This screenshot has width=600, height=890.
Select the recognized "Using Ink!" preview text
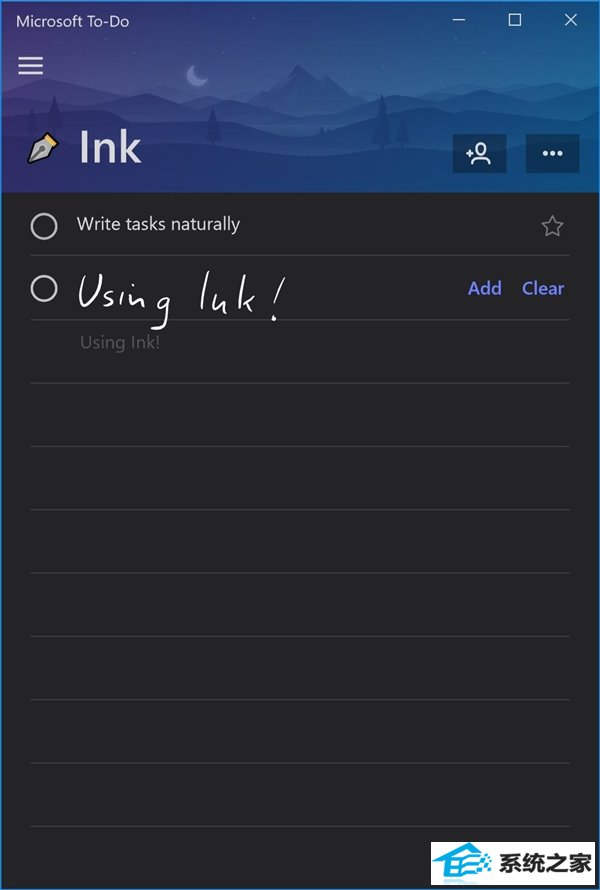(120, 342)
